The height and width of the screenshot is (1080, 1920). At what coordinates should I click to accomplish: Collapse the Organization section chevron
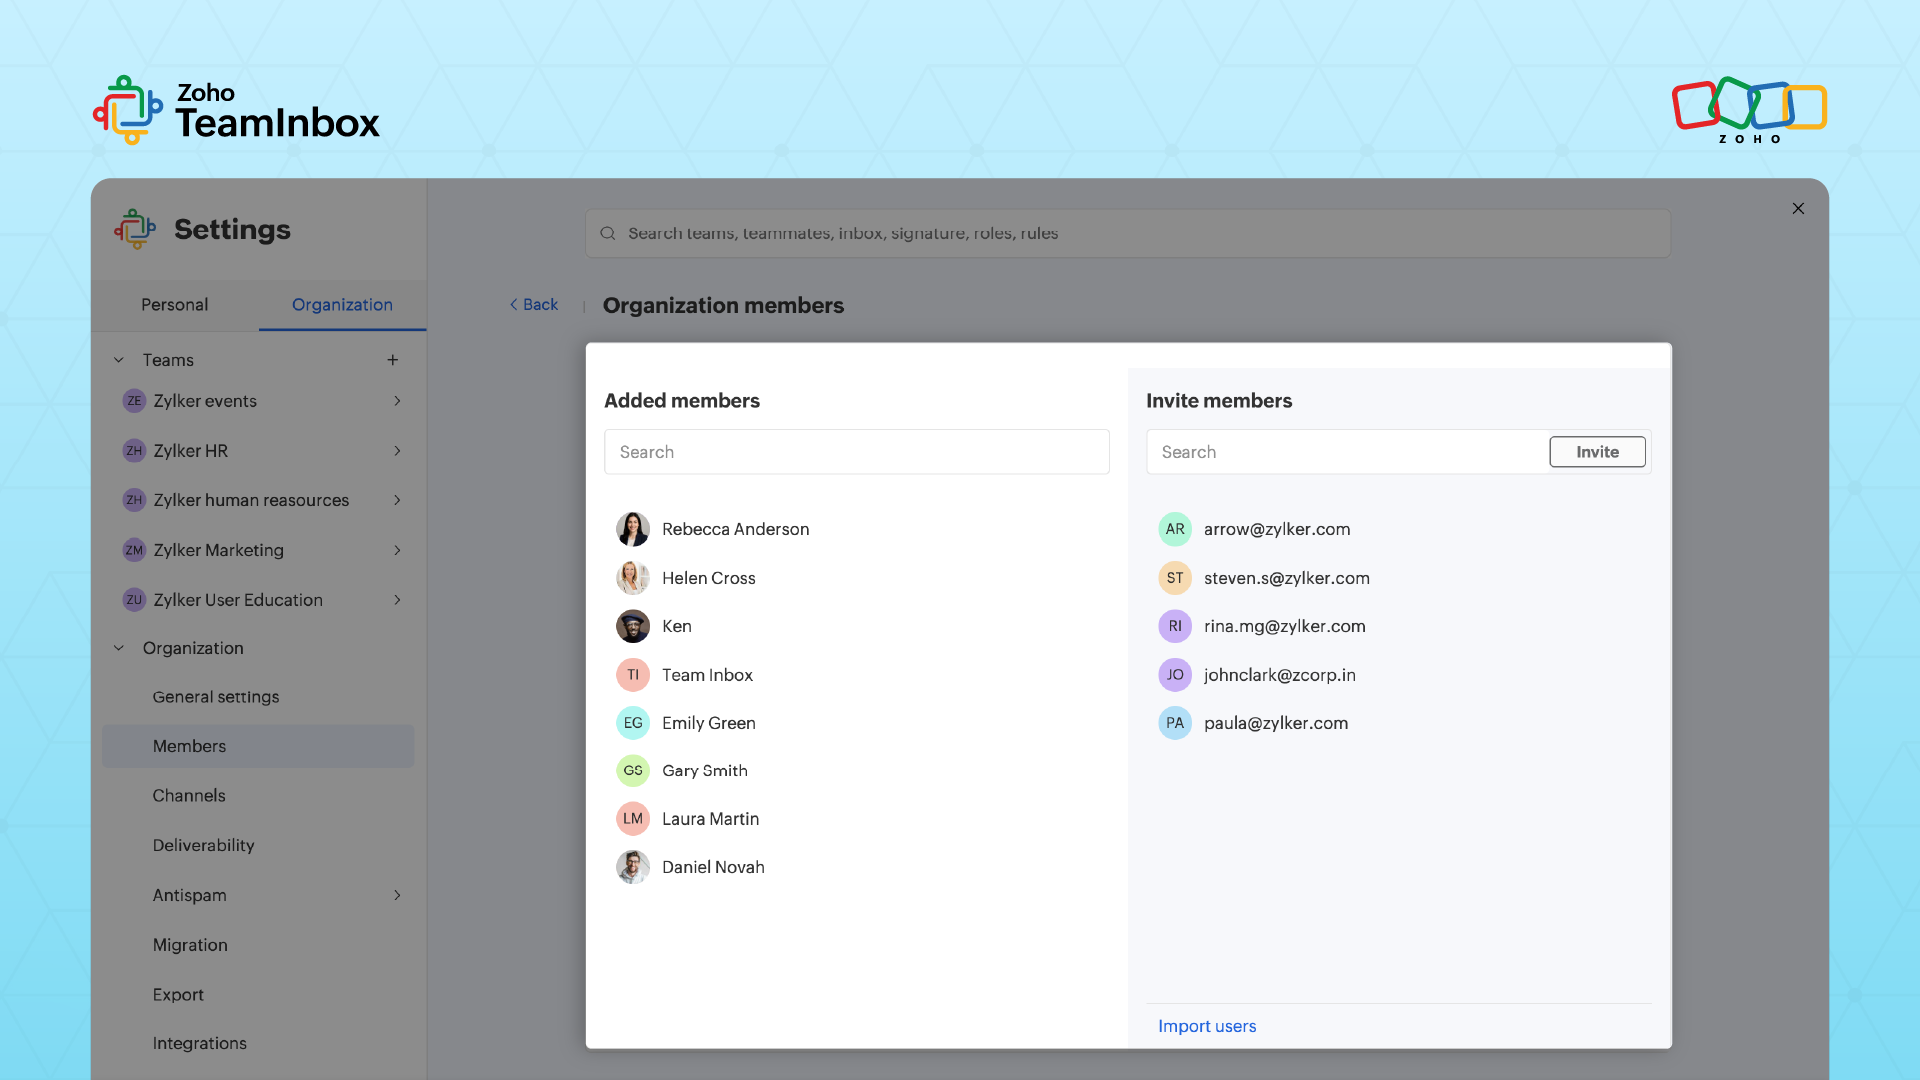coord(119,648)
